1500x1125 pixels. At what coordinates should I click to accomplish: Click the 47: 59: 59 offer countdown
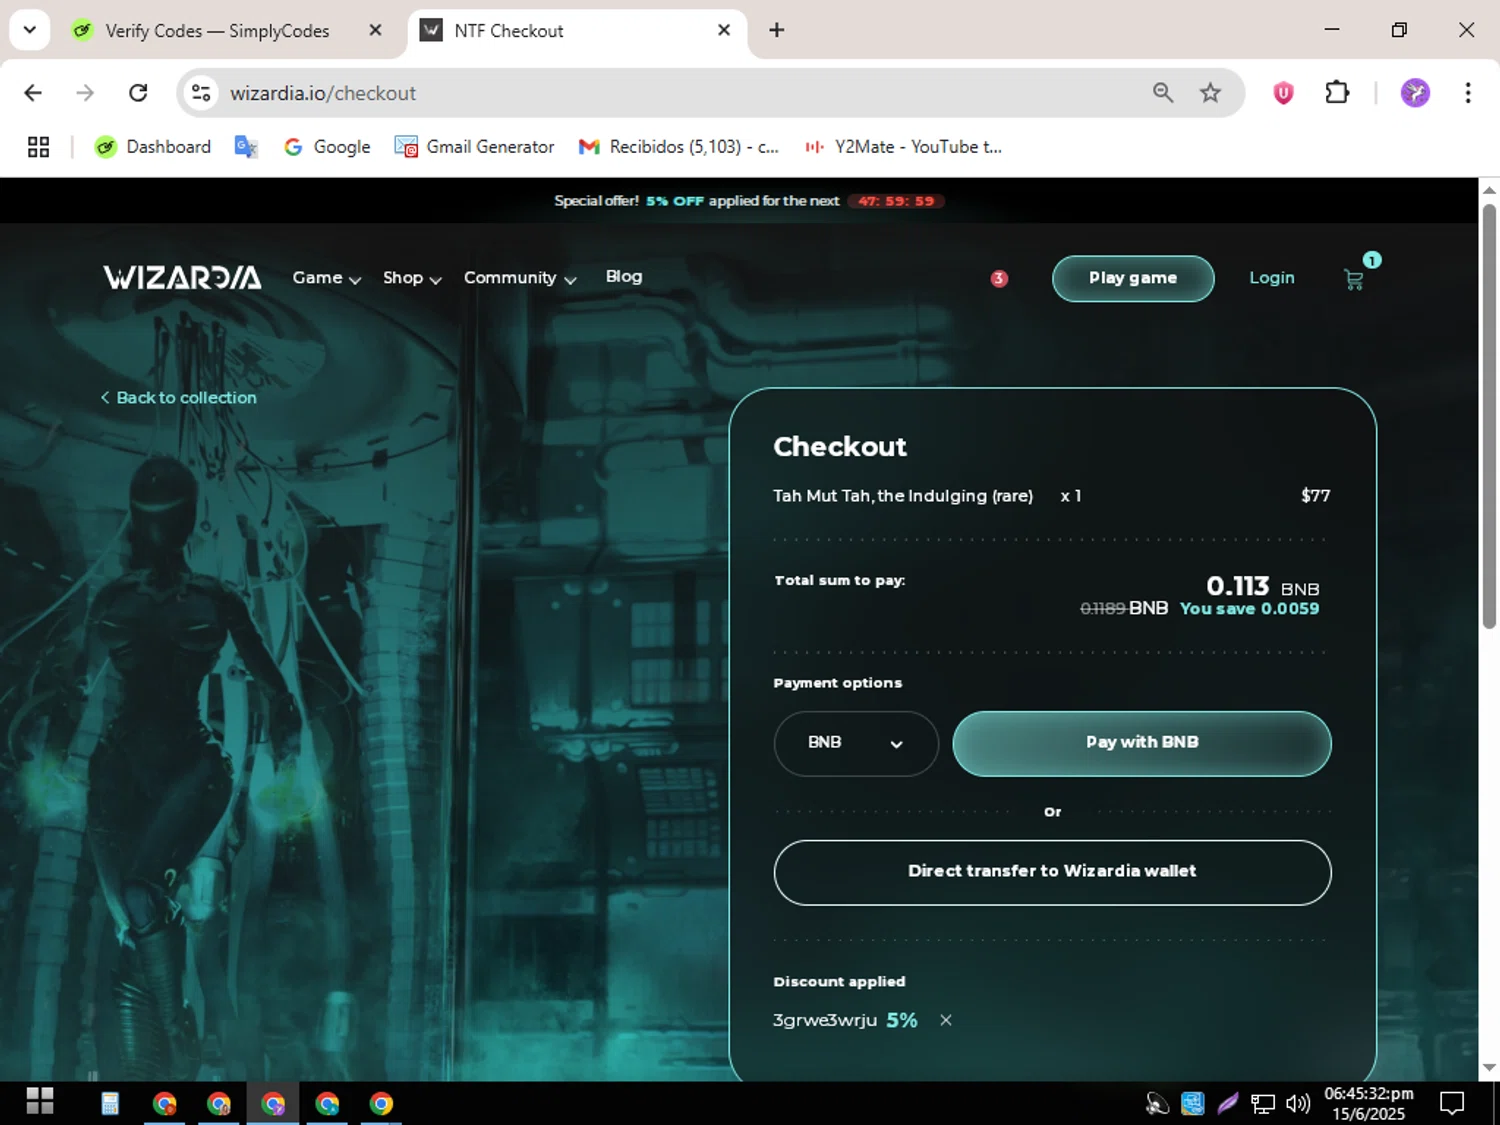point(896,201)
